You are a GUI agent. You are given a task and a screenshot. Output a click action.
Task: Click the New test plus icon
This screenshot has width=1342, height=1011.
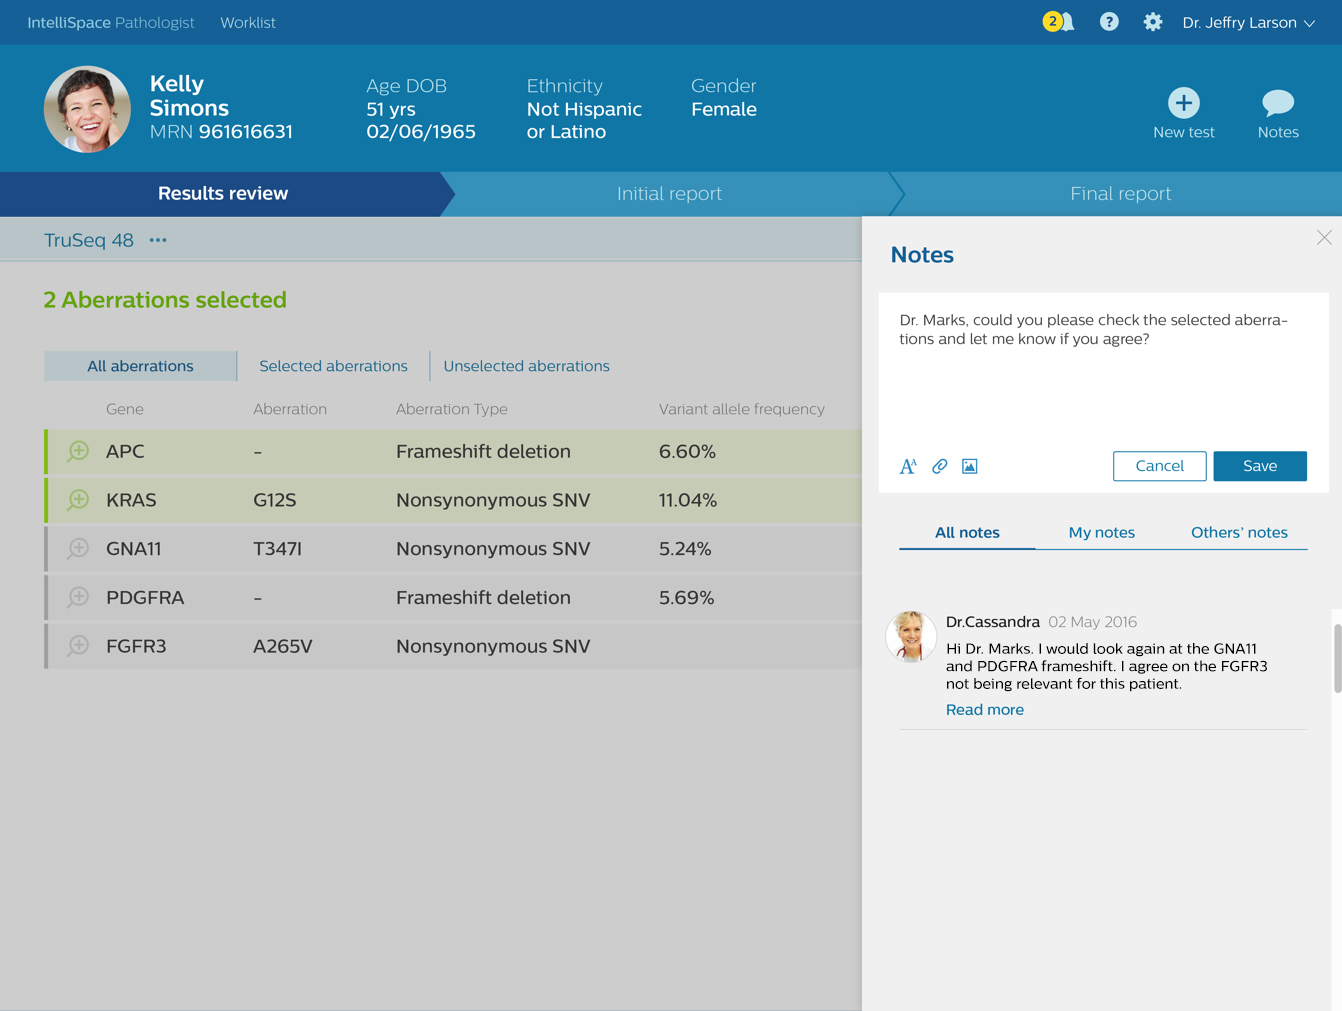click(1183, 103)
